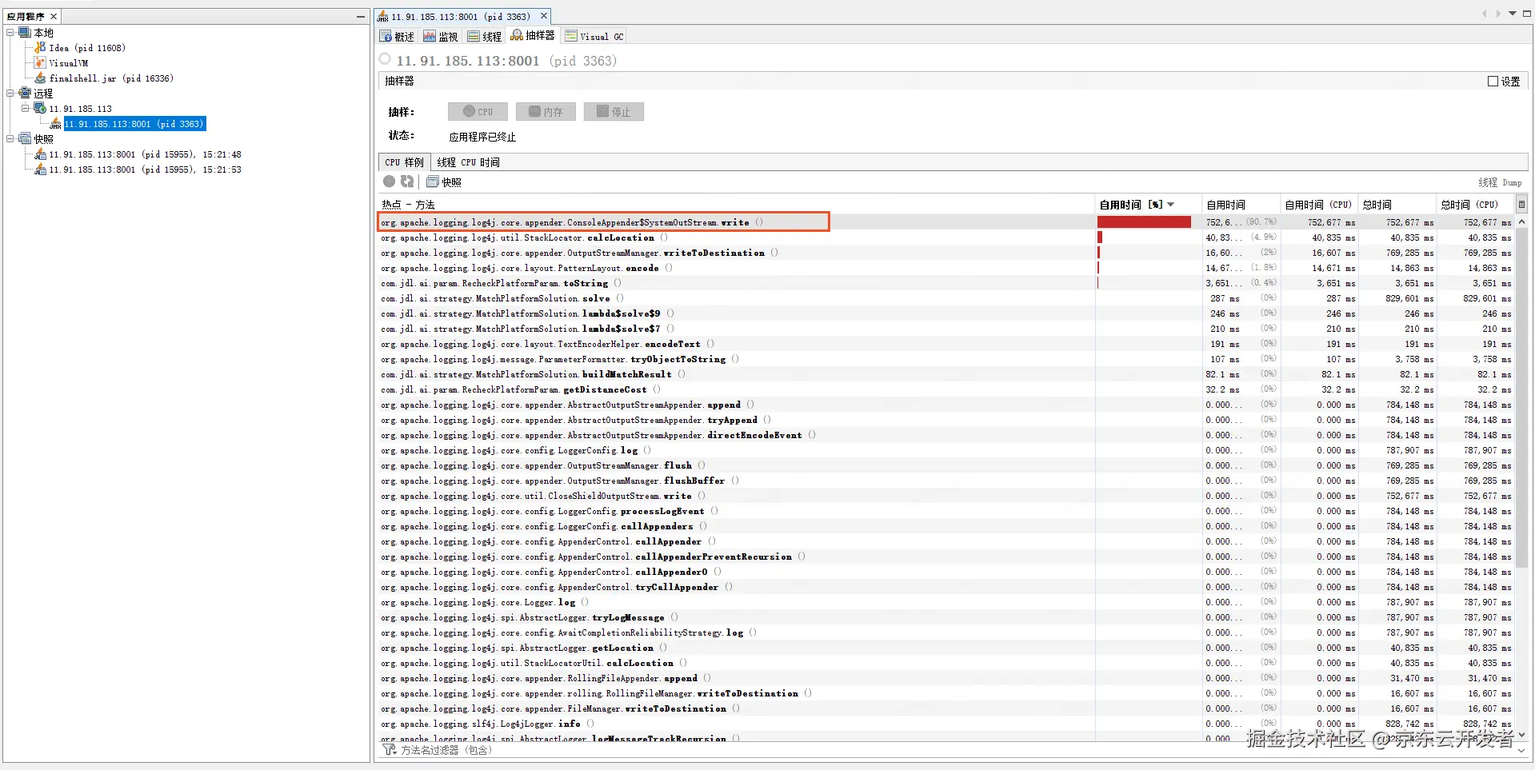Click the 线程 Dump button

point(1500,183)
